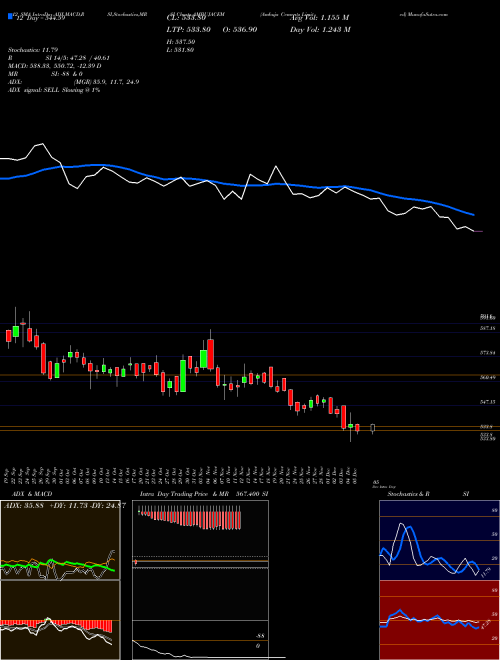The height and width of the screenshot is (660, 500).
Task: Click the 'H: 537.50' high price
Action: tap(181, 42)
